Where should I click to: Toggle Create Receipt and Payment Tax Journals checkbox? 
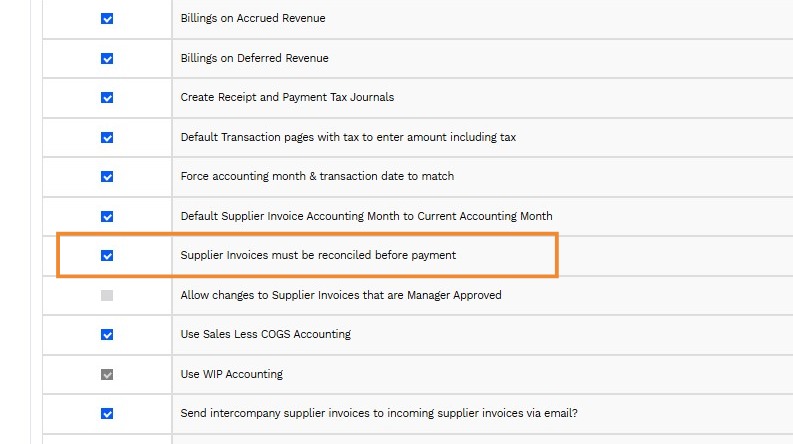pyautogui.click(x=107, y=98)
